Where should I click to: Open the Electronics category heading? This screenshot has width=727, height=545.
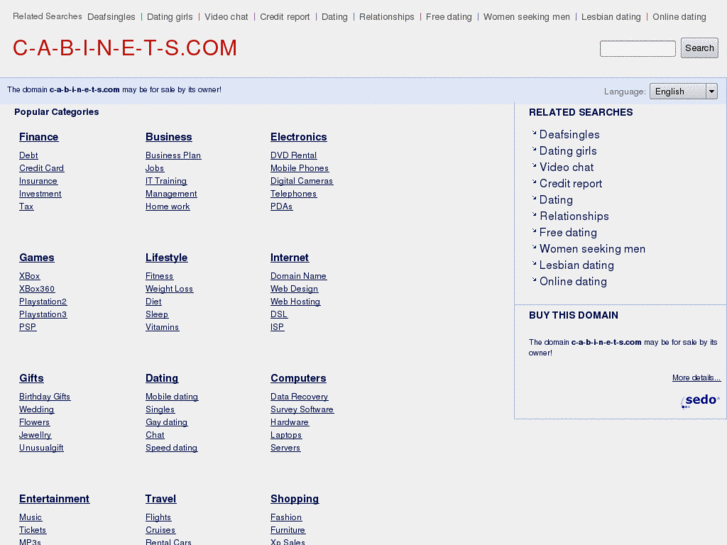(299, 137)
